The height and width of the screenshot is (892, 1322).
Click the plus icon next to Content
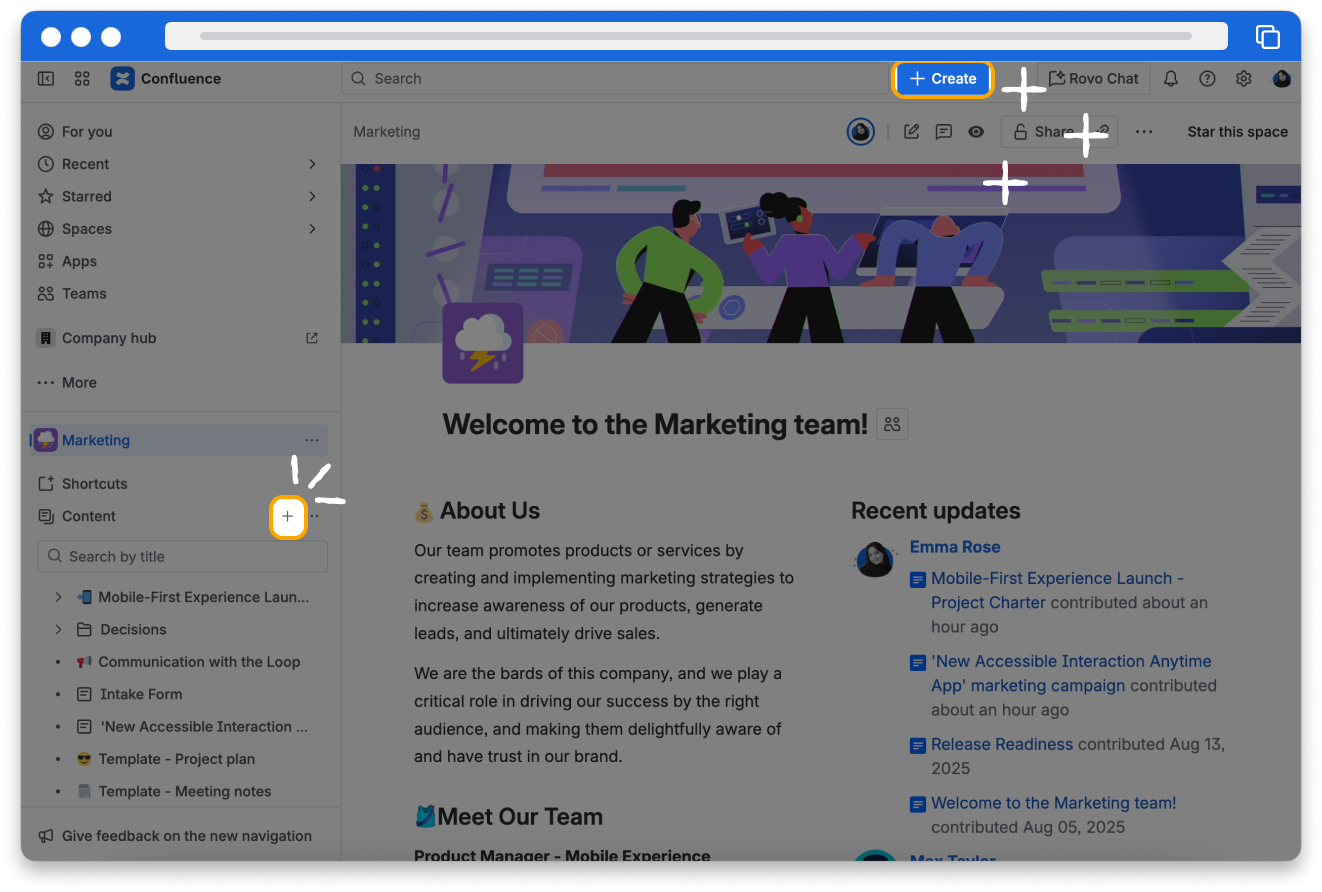tap(288, 517)
